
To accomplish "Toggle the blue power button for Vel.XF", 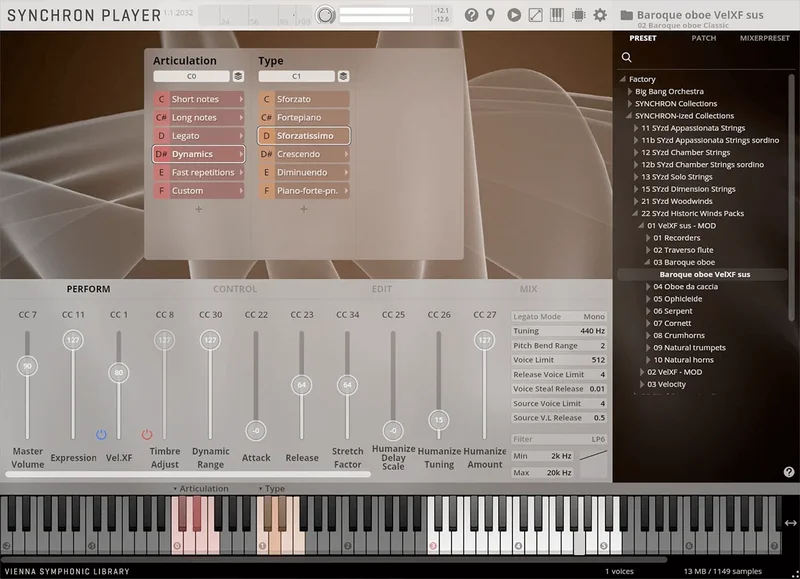I will (101, 435).
